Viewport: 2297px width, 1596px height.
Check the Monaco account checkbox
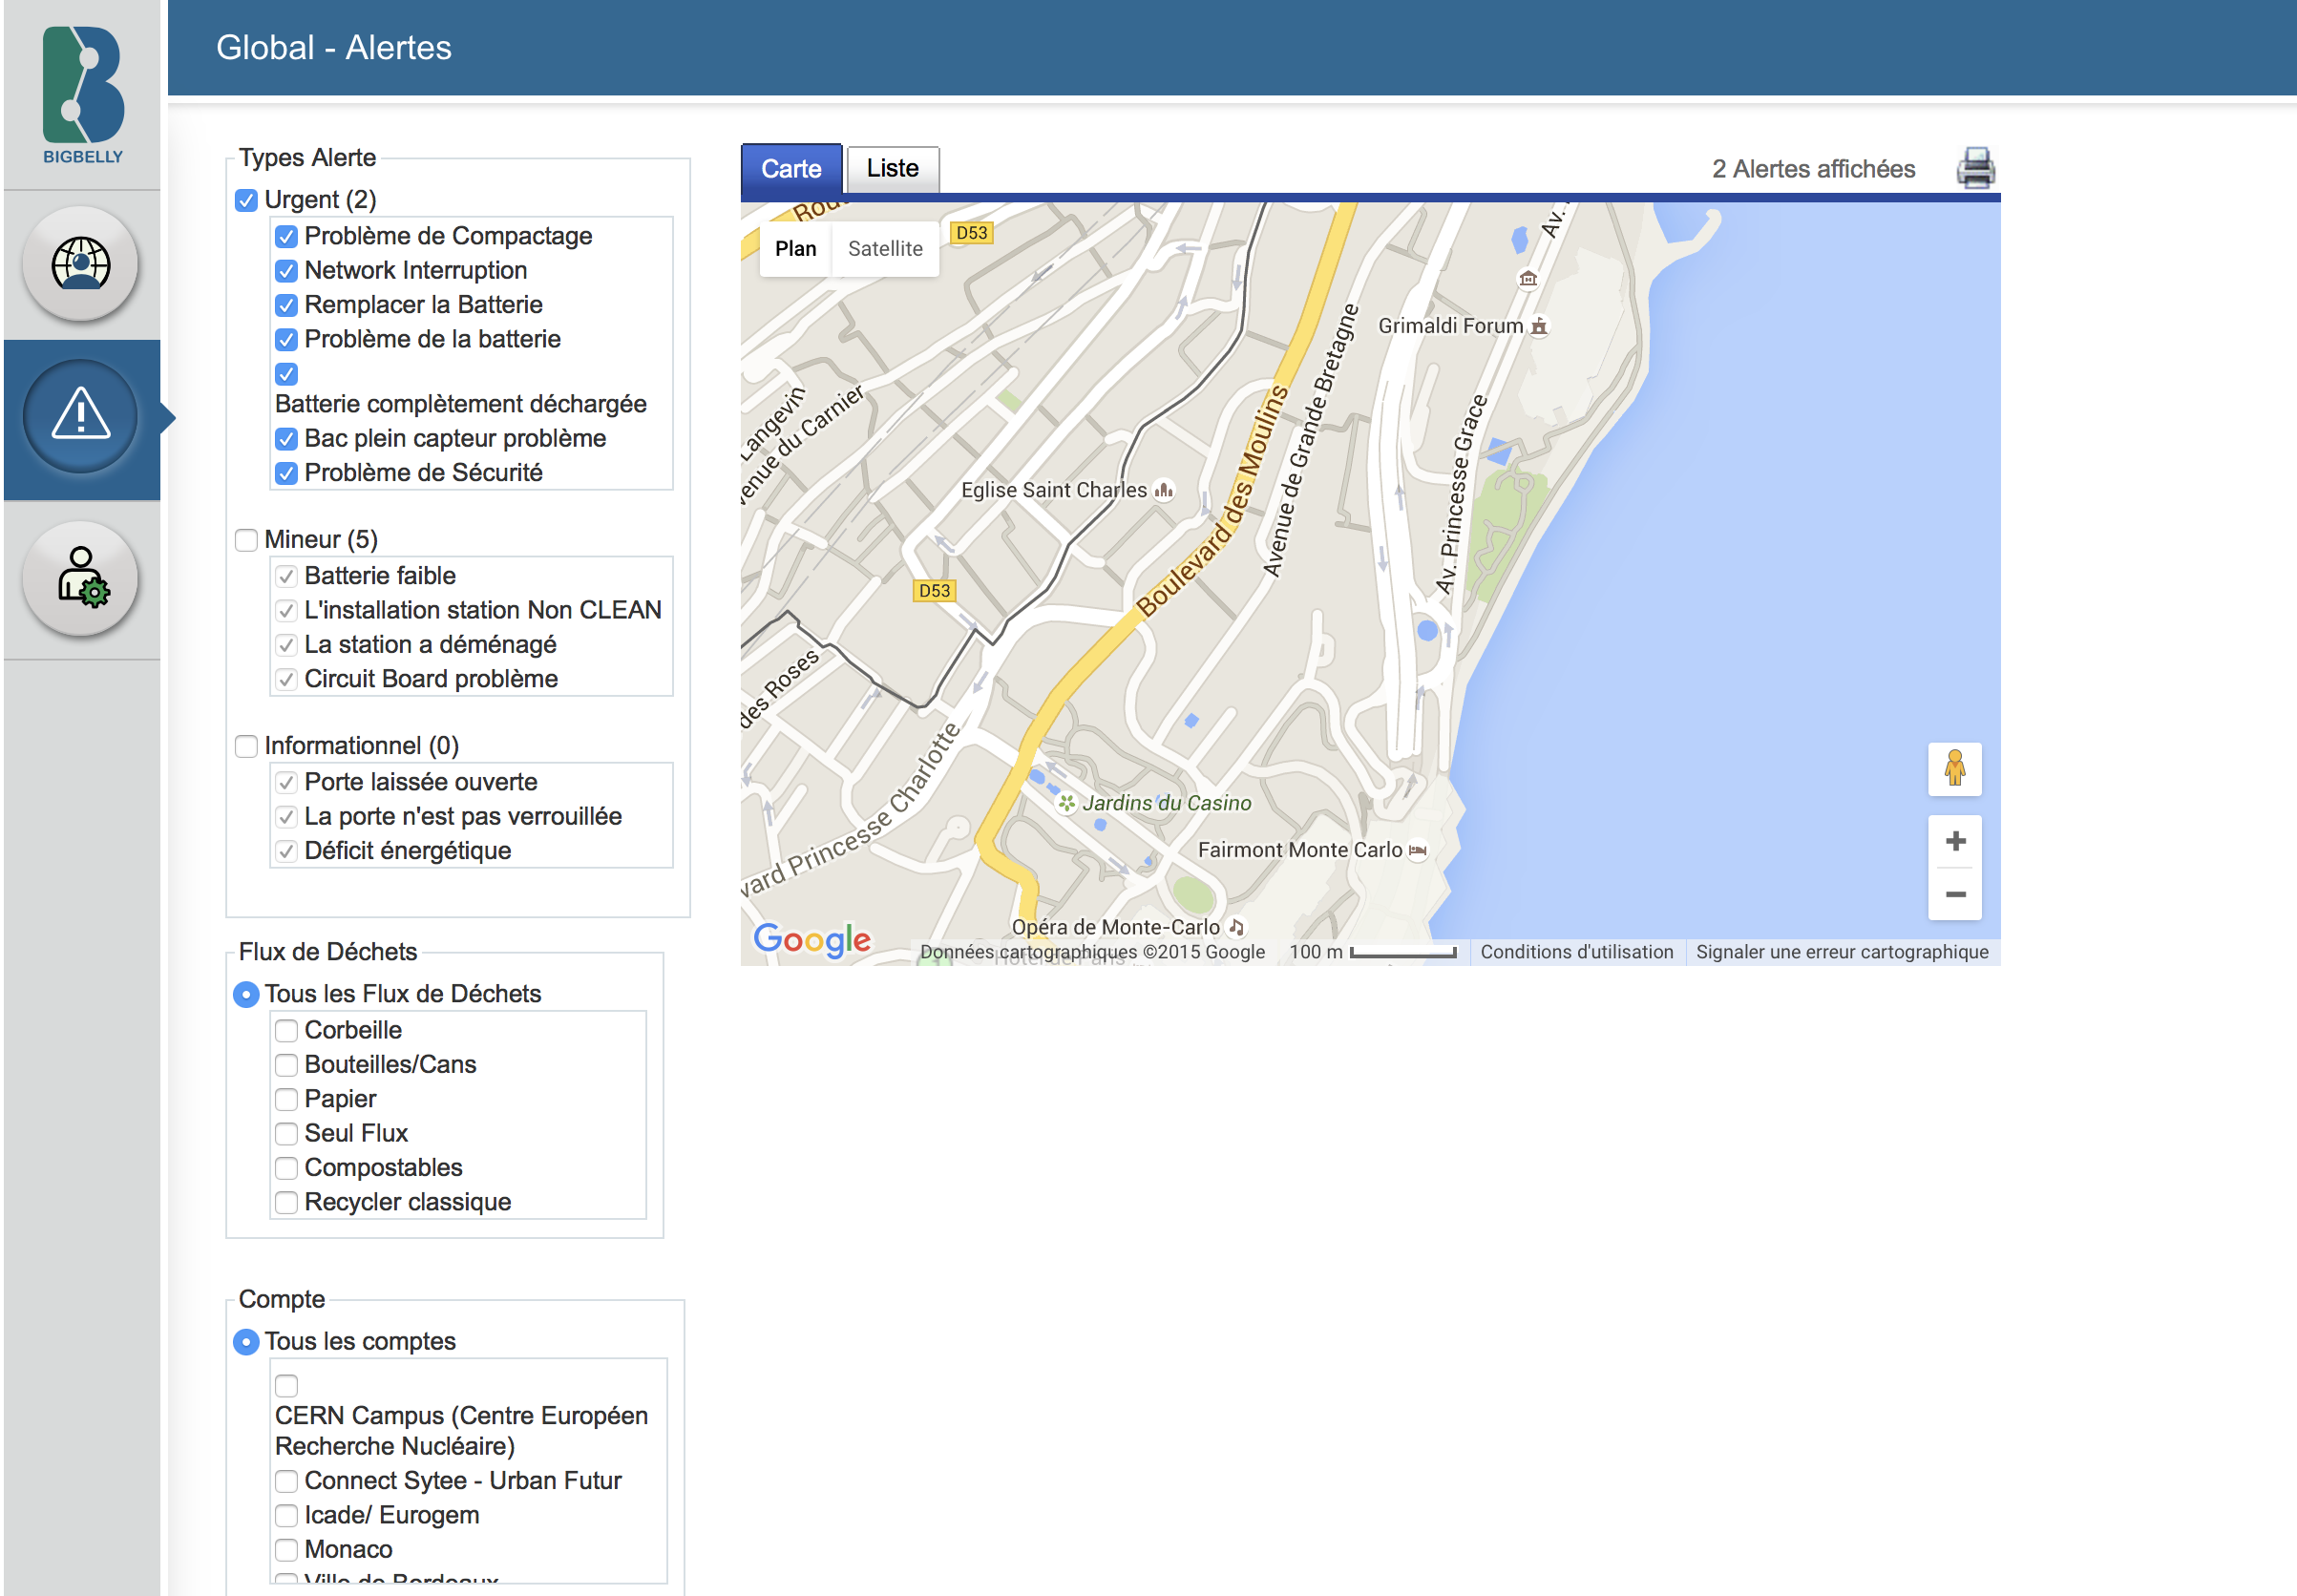[x=287, y=1549]
